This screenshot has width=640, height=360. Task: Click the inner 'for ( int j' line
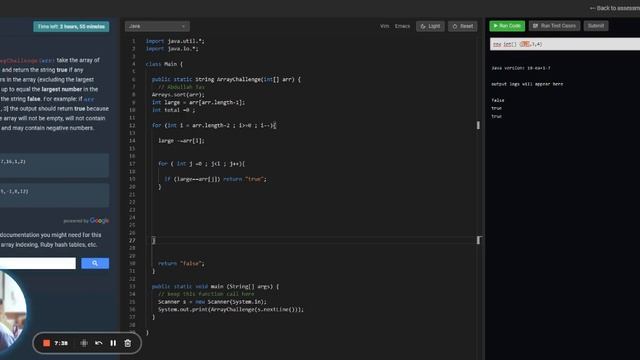point(202,164)
